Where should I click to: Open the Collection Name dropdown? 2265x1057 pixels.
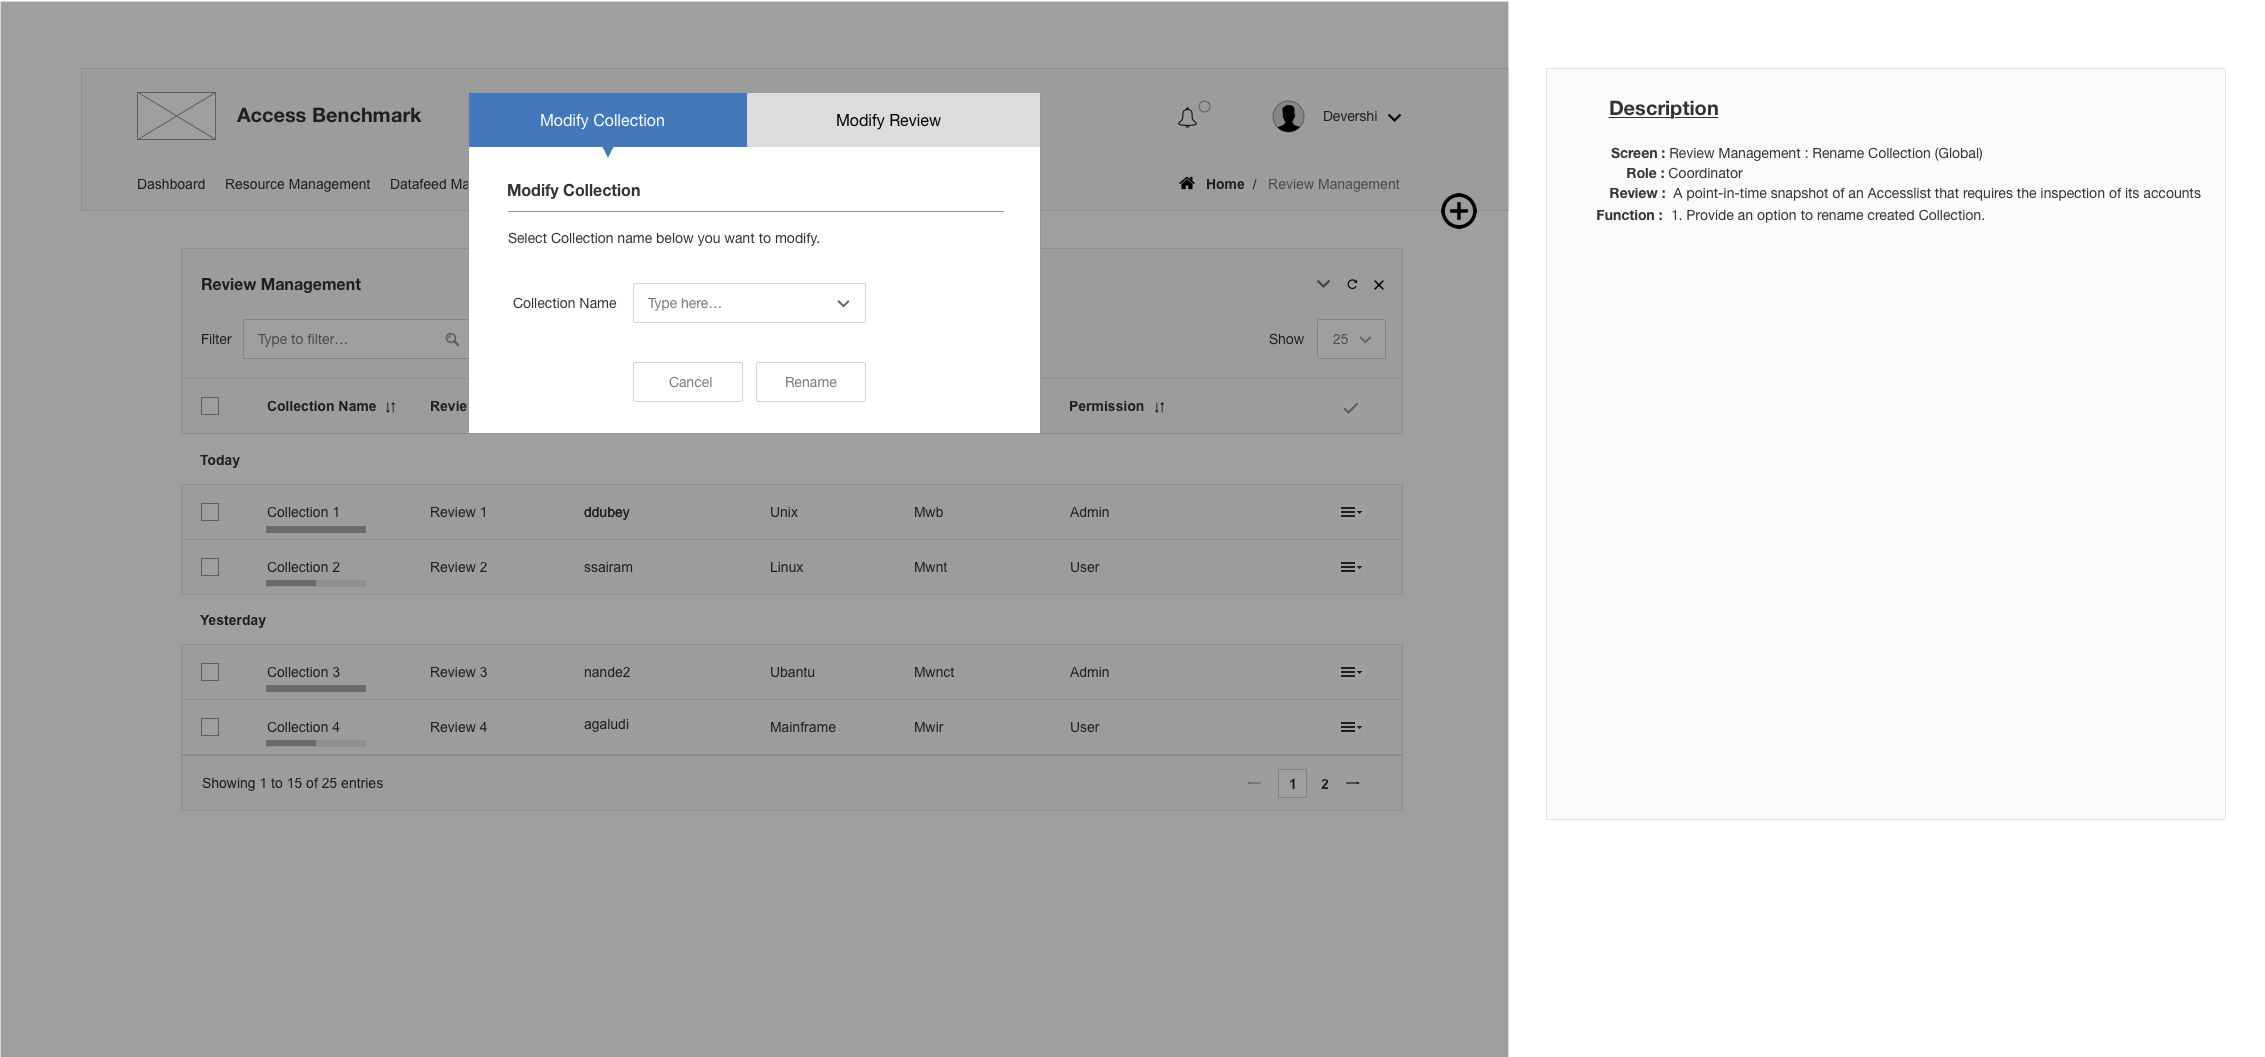pyautogui.click(x=749, y=303)
